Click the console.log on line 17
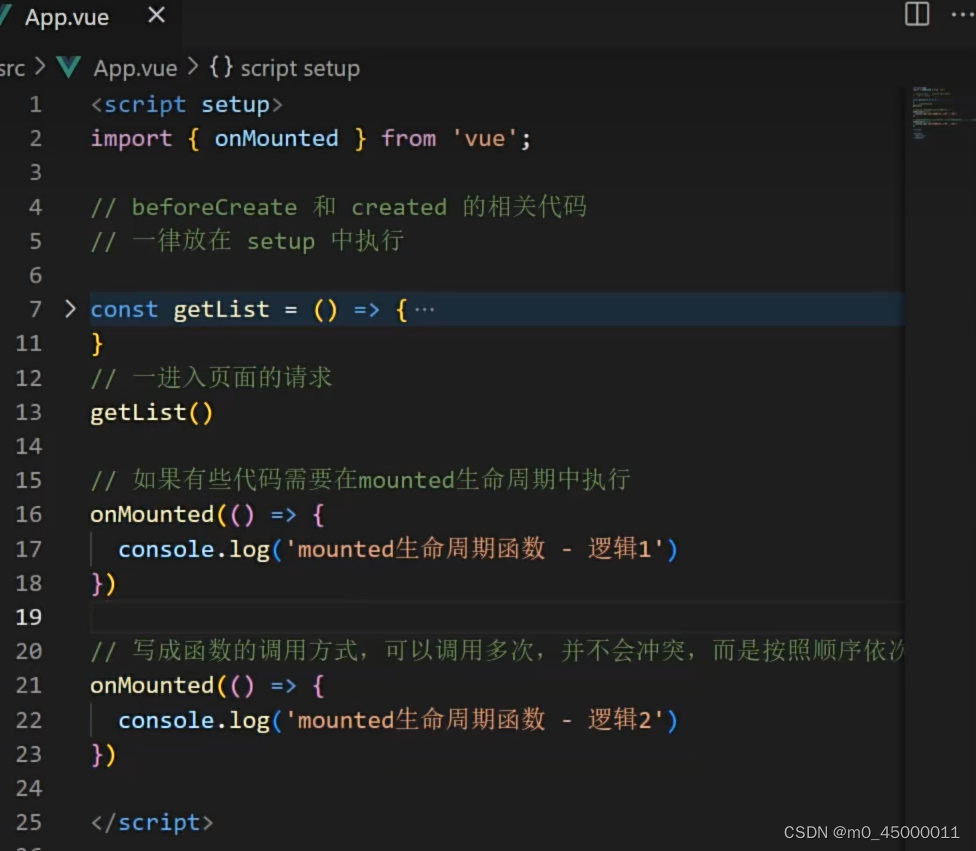Image resolution: width=976 pixels, height=851 pixels. click(x=192, y=548)
